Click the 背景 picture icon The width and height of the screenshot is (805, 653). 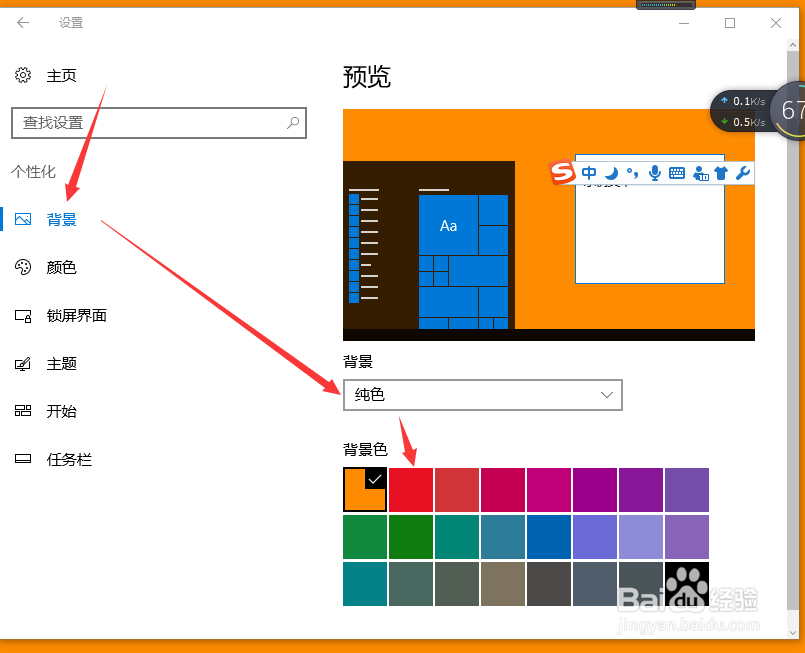click(23, 219)
